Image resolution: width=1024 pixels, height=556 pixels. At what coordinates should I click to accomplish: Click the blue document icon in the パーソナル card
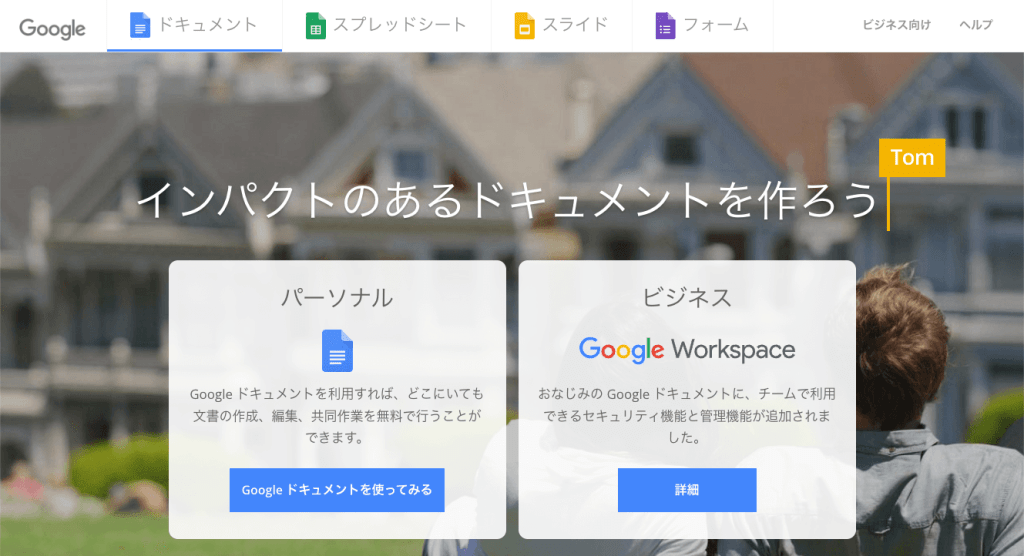click(x=337, y=351)
